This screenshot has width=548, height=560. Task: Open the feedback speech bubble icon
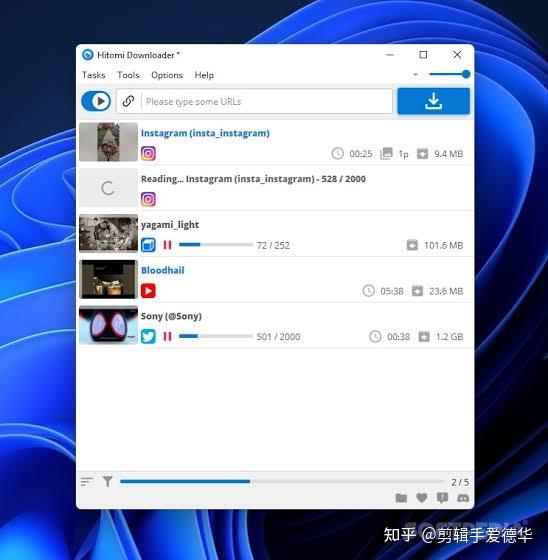point(442,498)
